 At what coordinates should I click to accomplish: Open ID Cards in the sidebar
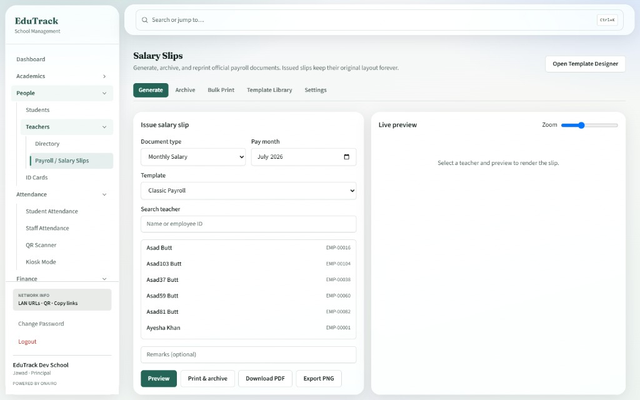pyautogui.click(x=67, y=178)
